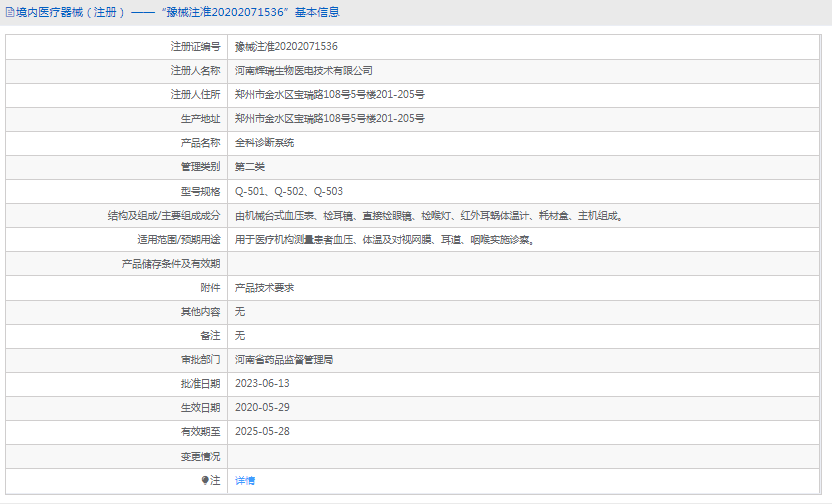Click the 产品名称 label
832x504 pixels.
point(200,143)
